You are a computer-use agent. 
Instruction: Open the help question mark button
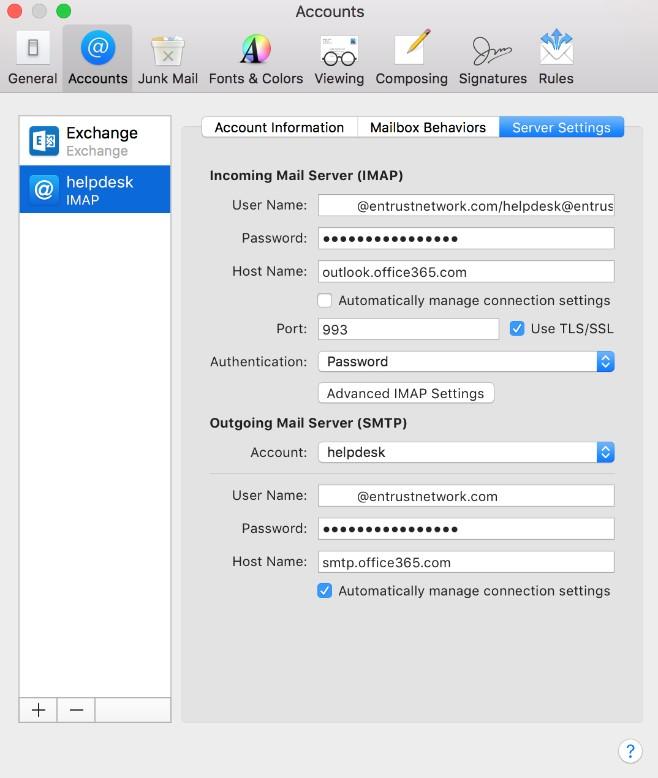[x=630, y=751]
